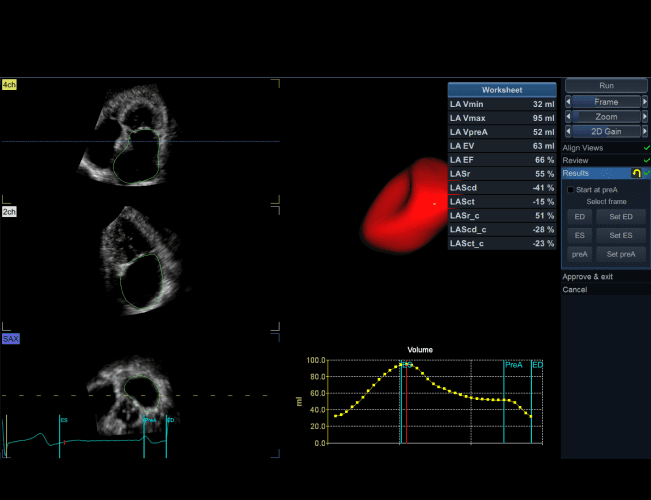Image resolution: width=651 pixels, height=500 pixels.
Task: Click the PreA marker line in Volume graph
Action: click(505, 400)
